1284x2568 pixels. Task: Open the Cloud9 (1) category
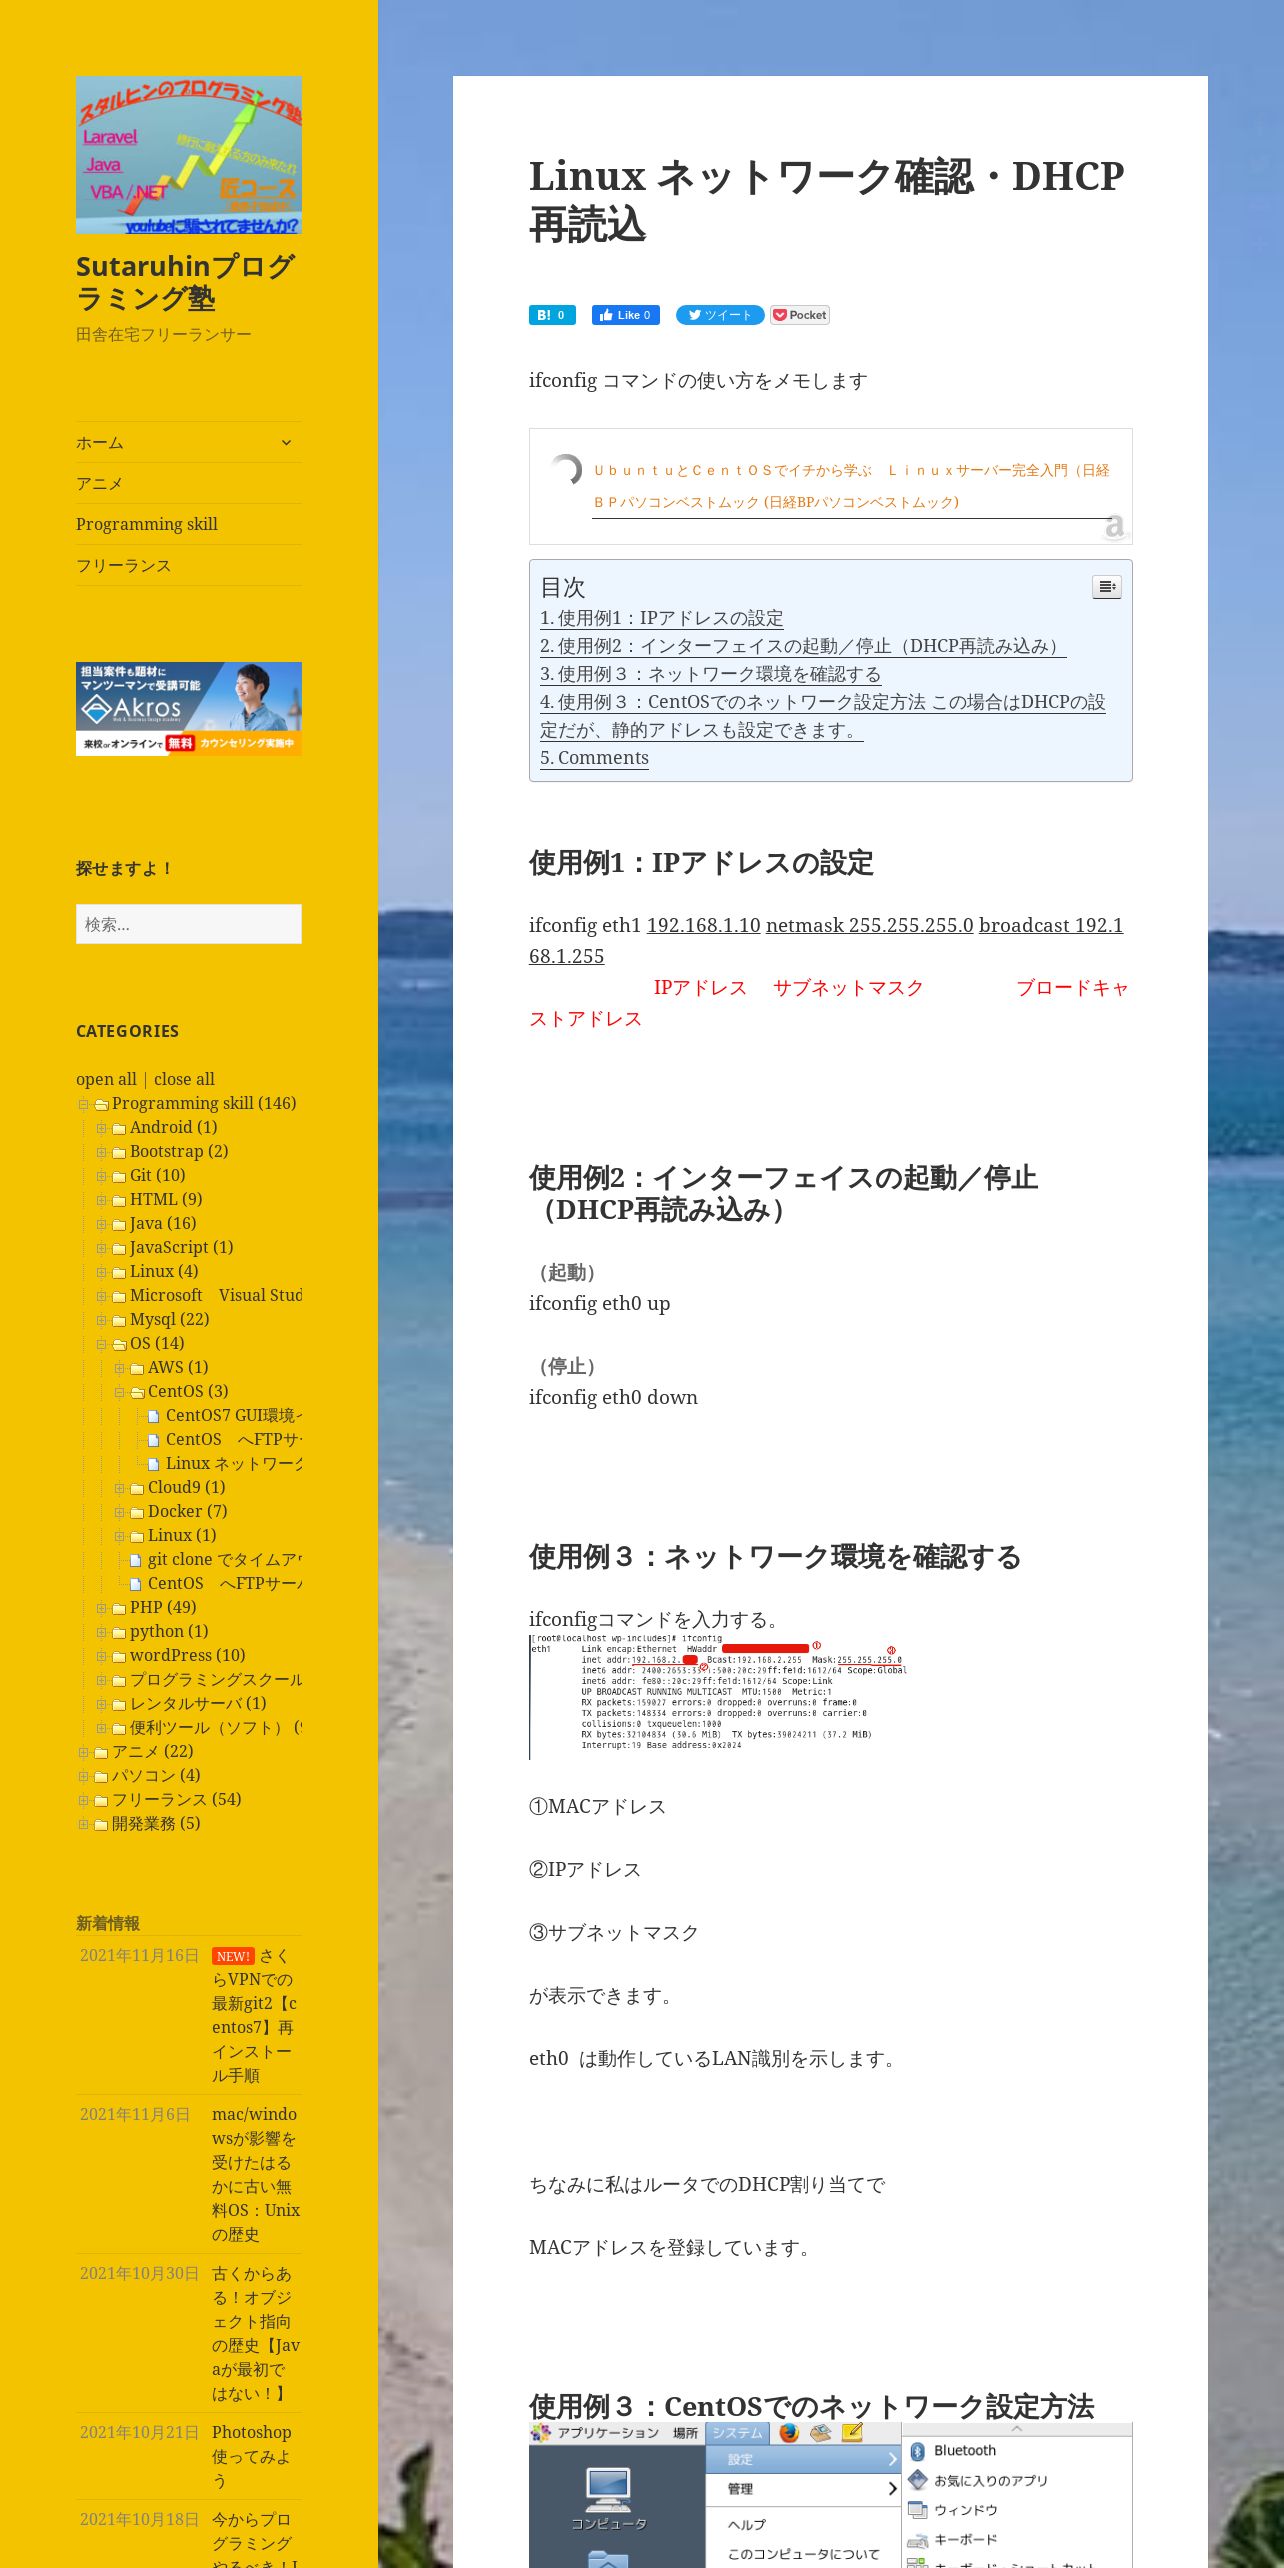pos(186,1487)
